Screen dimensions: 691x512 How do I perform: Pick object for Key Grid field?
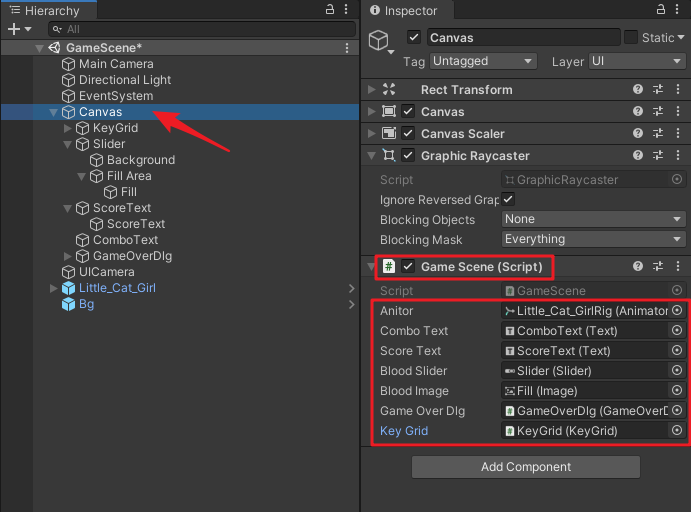pyautogui.click(x=677, y=430)
